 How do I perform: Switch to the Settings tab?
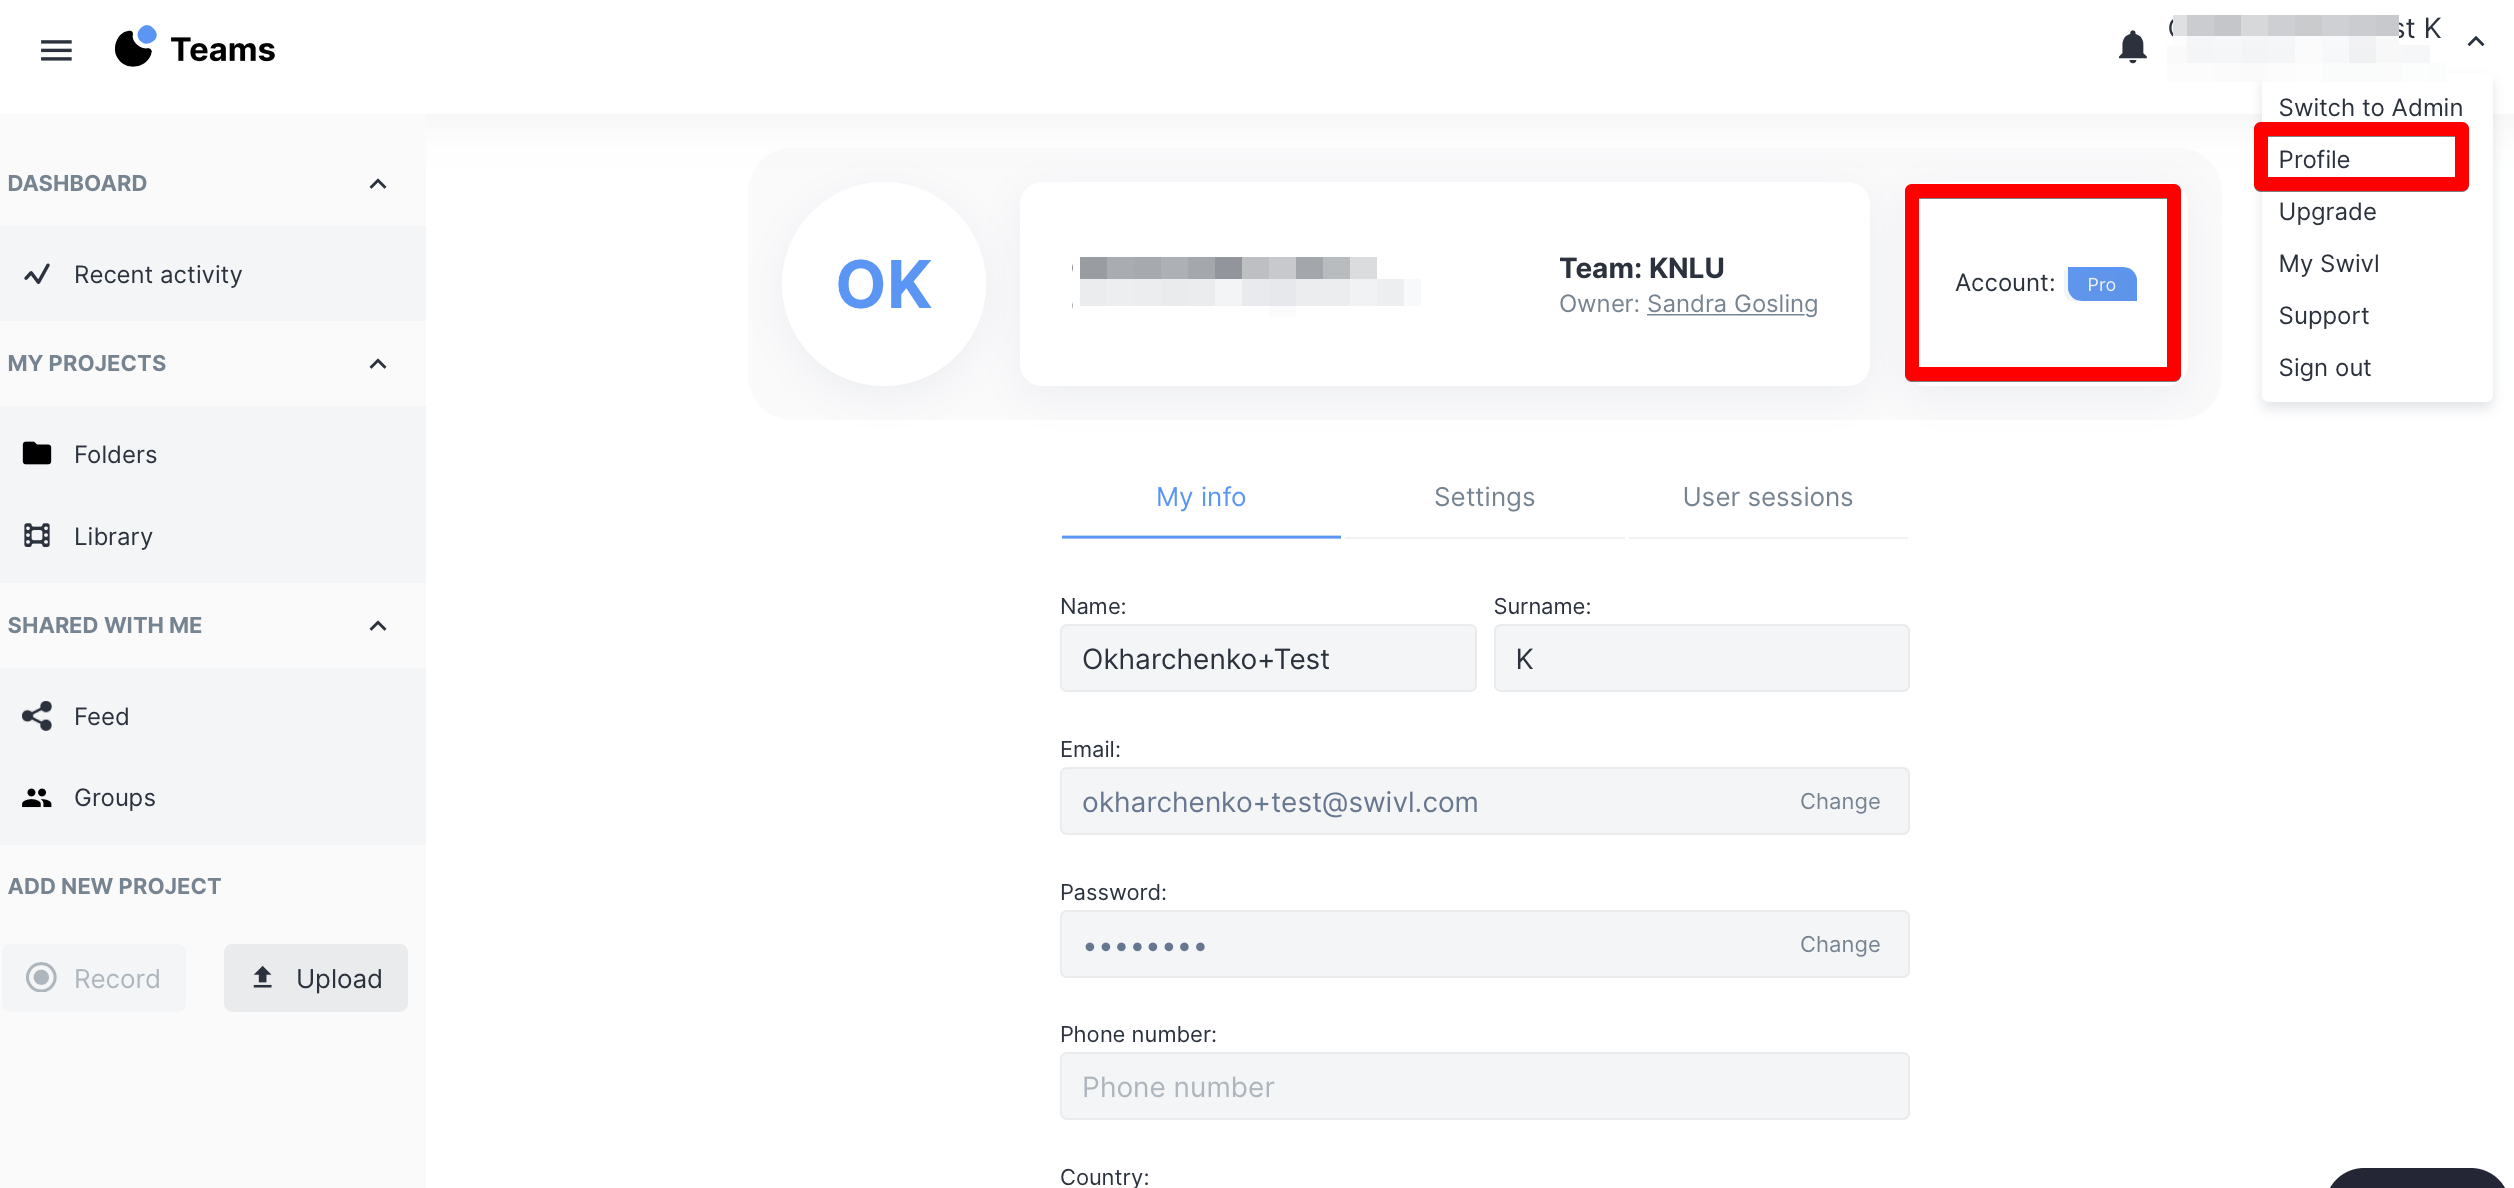tap(1484, 497)
